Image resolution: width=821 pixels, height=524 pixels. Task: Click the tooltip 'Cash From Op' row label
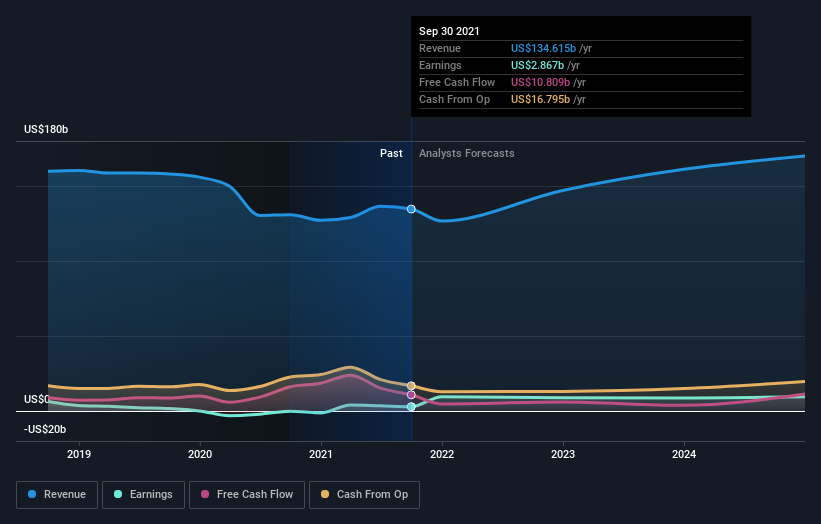[x=454, y=99]
